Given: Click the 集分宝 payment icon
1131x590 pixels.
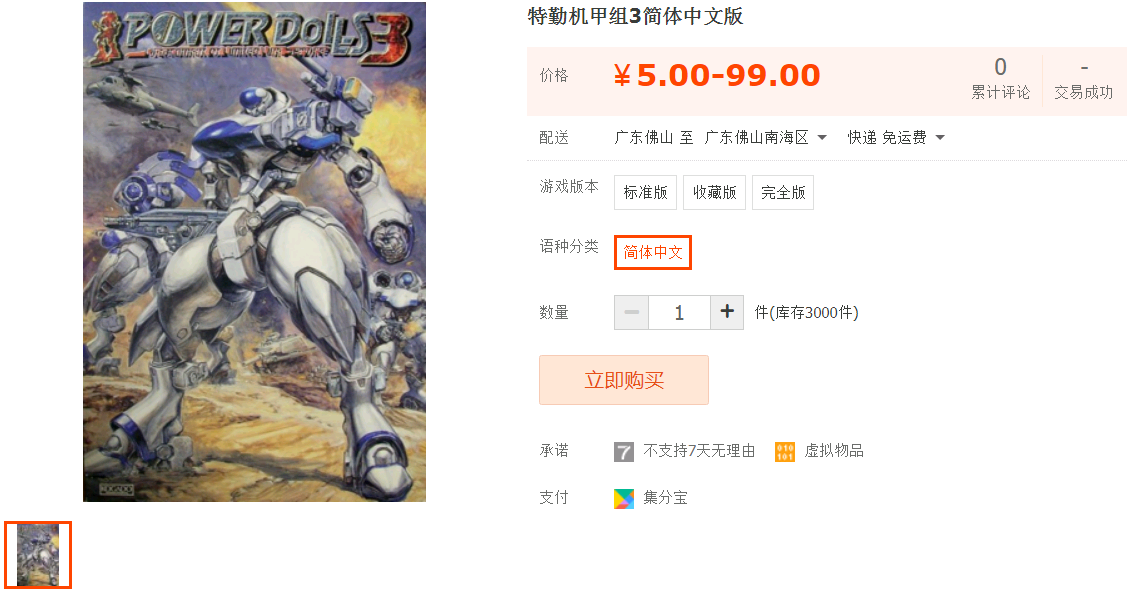Looking at the screenshot, I should [x=623, y=498].
